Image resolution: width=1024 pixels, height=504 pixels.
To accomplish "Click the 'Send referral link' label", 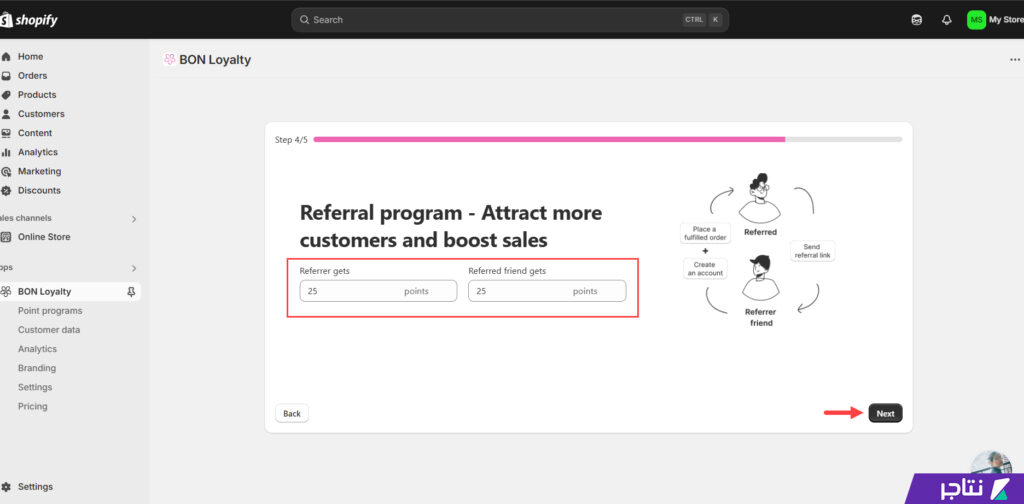I will point(812,251).
